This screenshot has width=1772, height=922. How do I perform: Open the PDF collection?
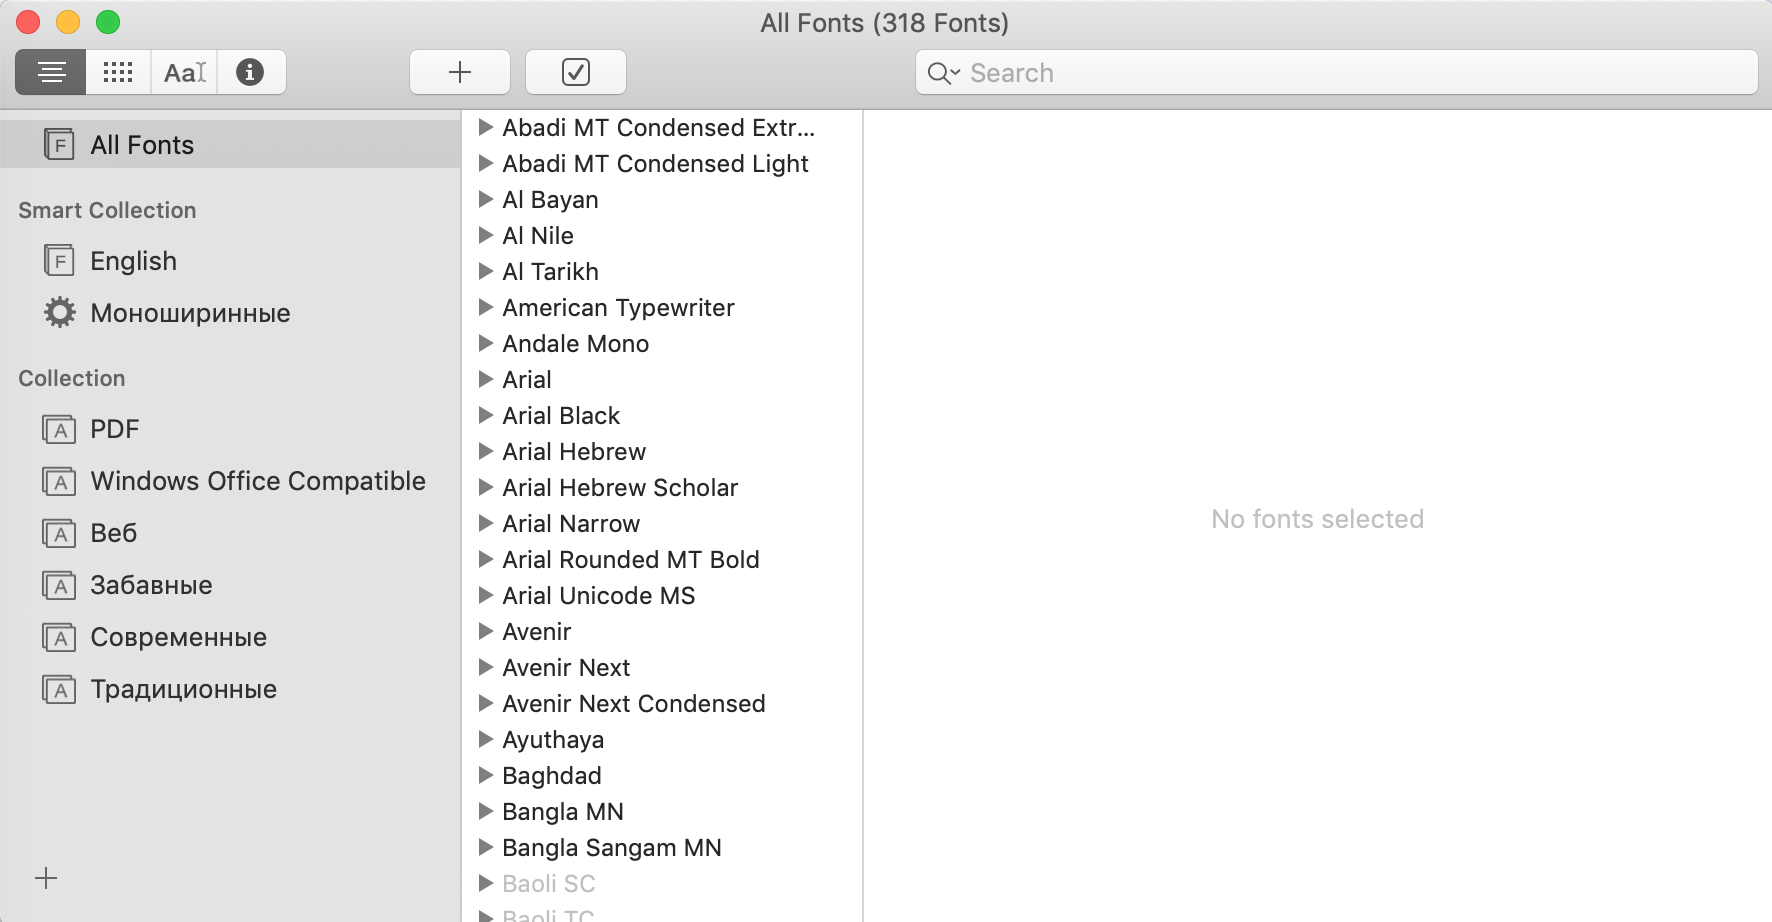coord(230,429)
